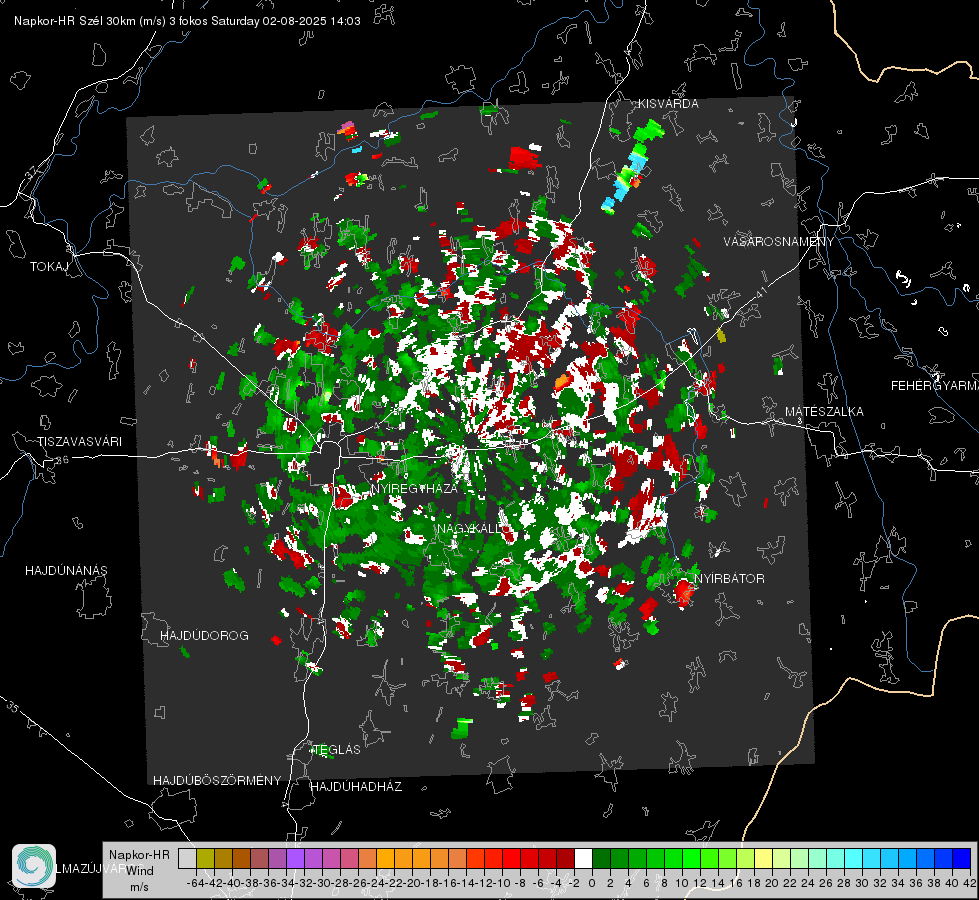Select the darkest green swatch above 0
This screenshot has height=900, width=979.
coord(601,858)
